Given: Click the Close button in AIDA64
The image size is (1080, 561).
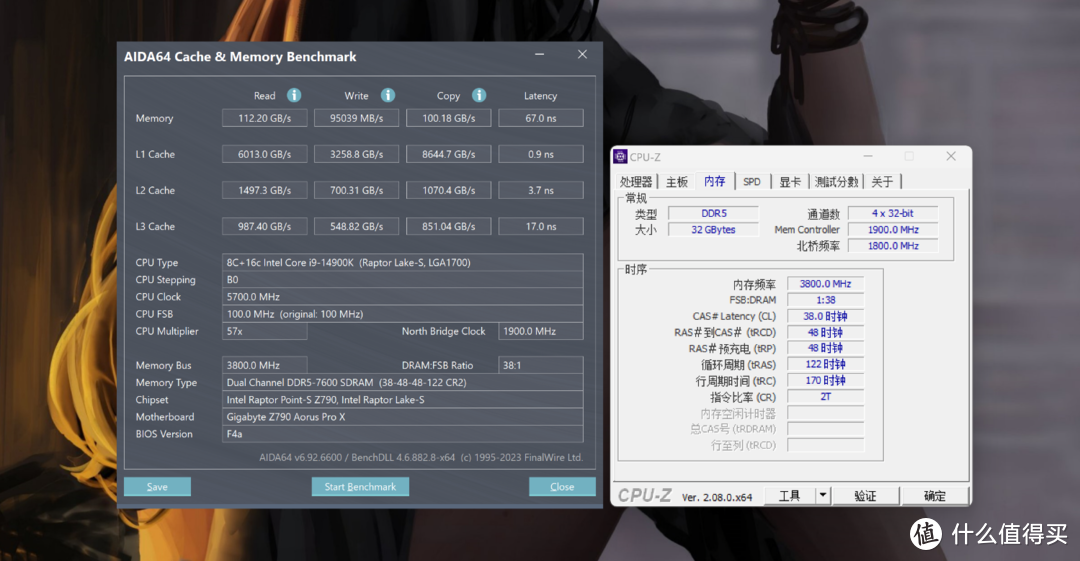Looking at the screenshot, I should (x=562, y=487).
